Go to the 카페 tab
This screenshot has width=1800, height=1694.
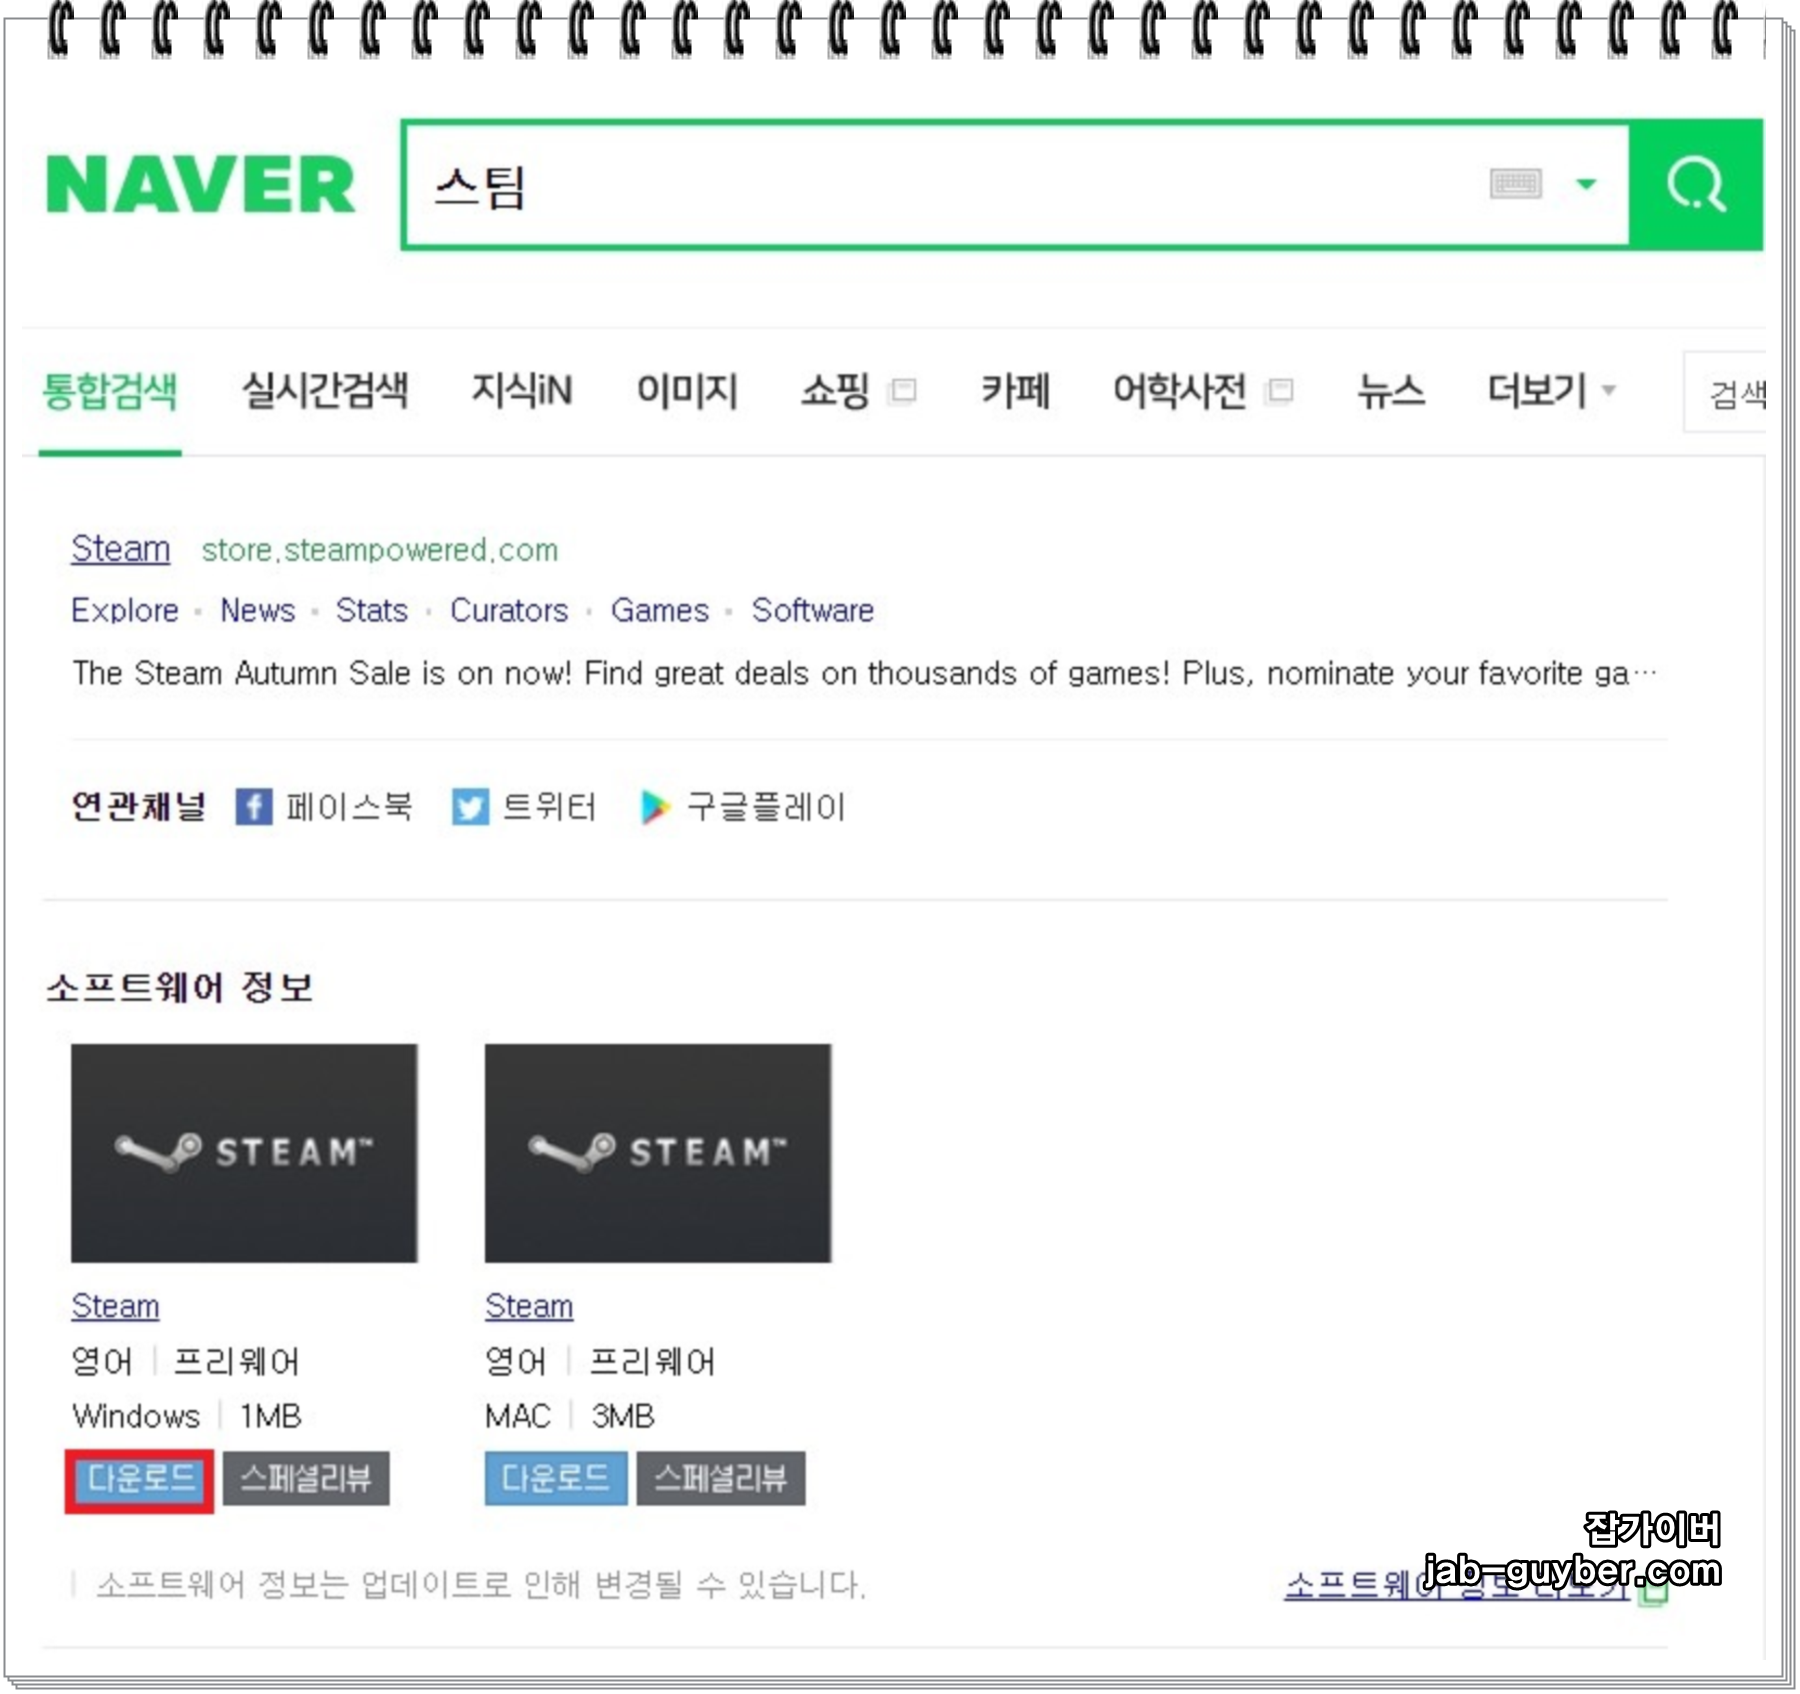coord(1015,390)
